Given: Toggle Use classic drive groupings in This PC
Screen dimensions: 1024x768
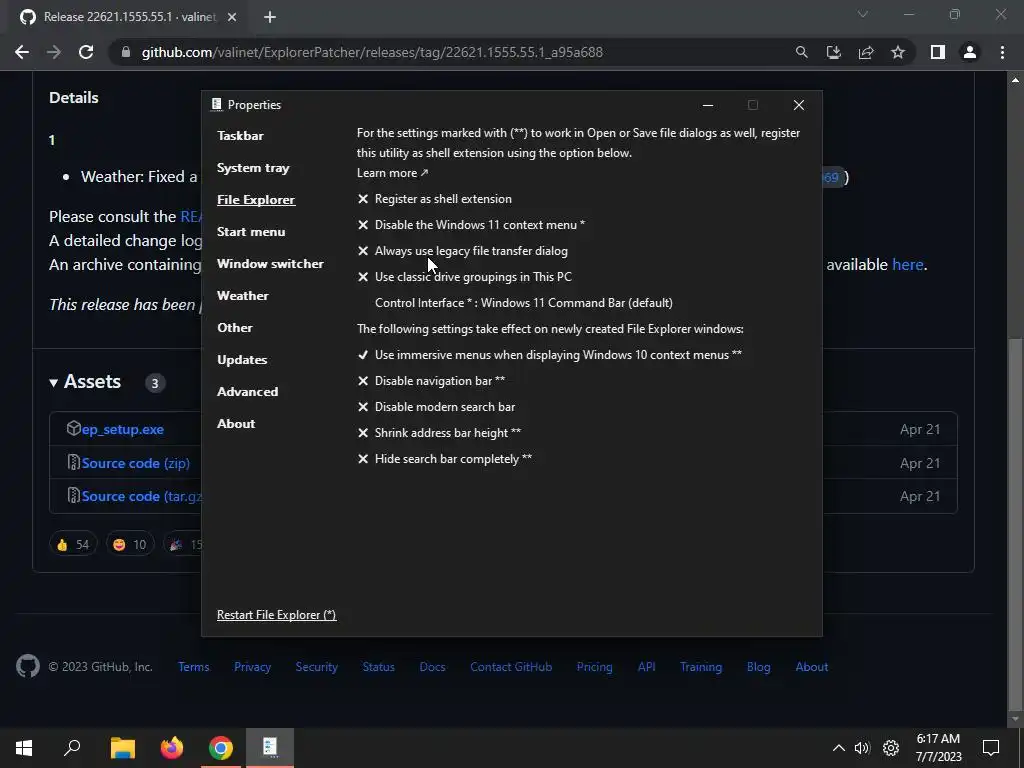Looking at the screenshot, I should click(x=464, y=277).
